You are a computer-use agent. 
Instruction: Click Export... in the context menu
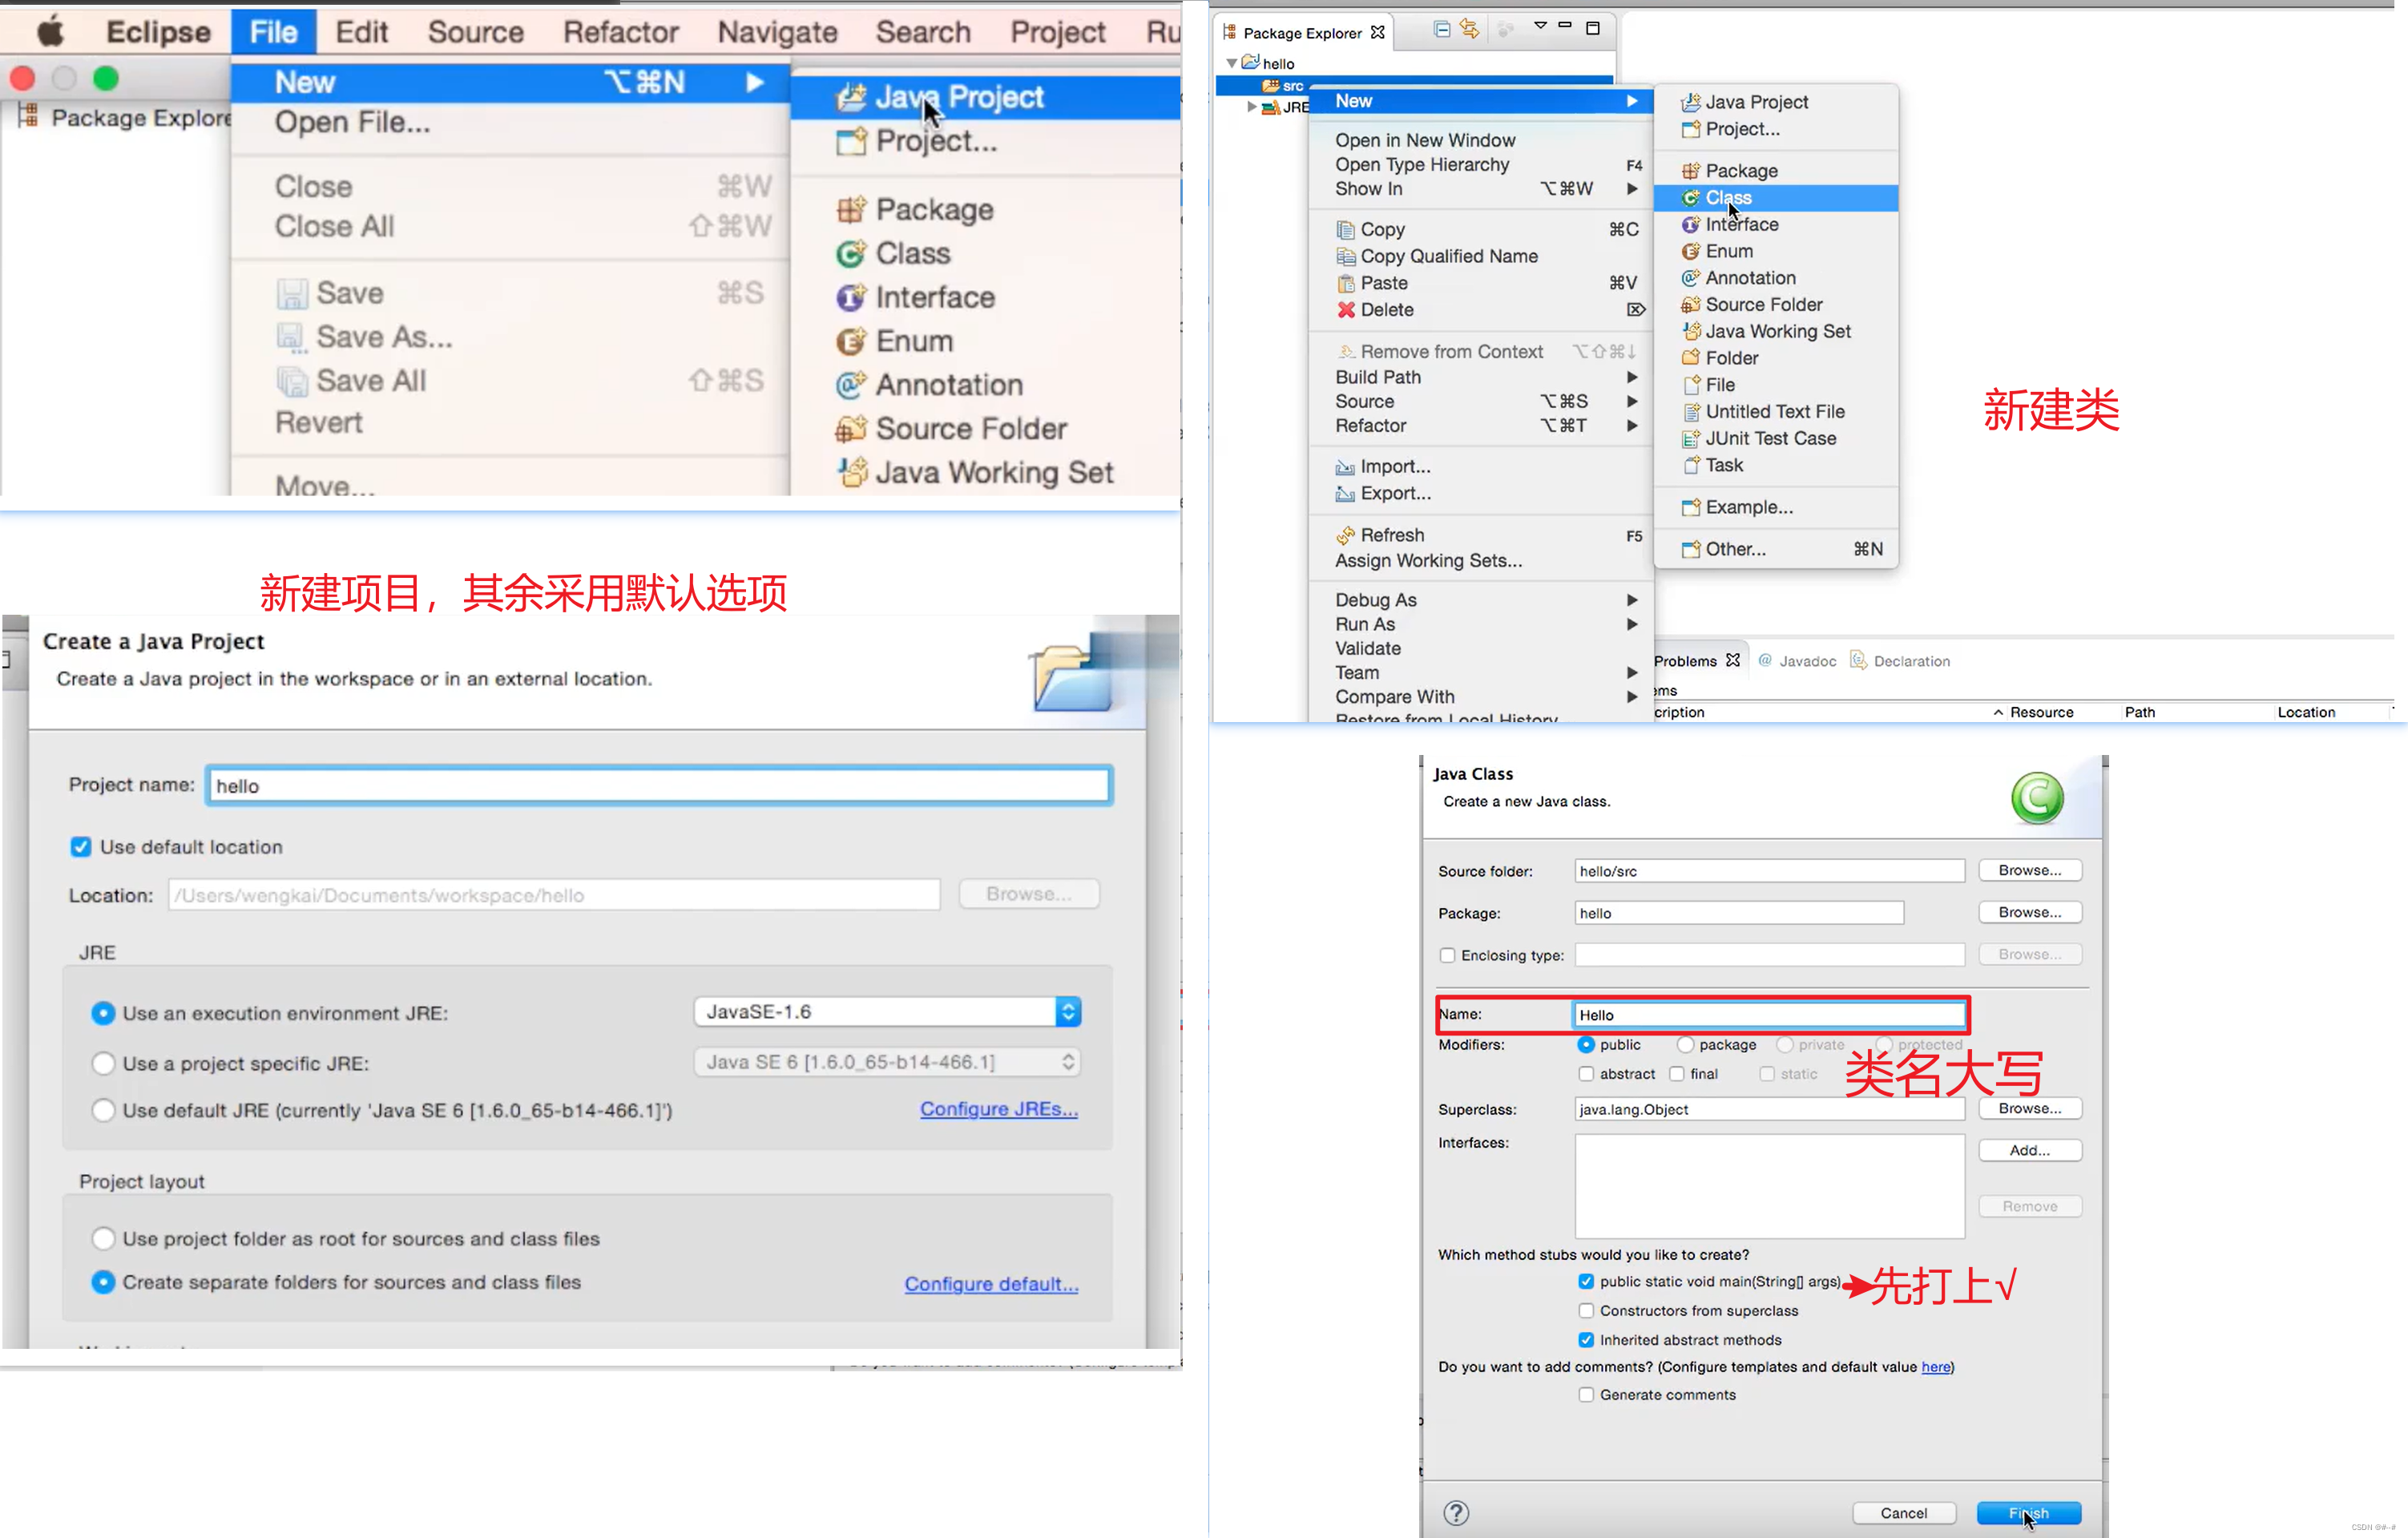tap(1480, 493)
